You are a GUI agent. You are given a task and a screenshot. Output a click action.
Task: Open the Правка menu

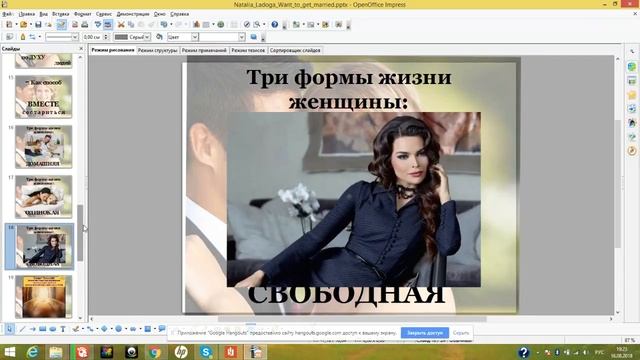click(x=27, y=14)
